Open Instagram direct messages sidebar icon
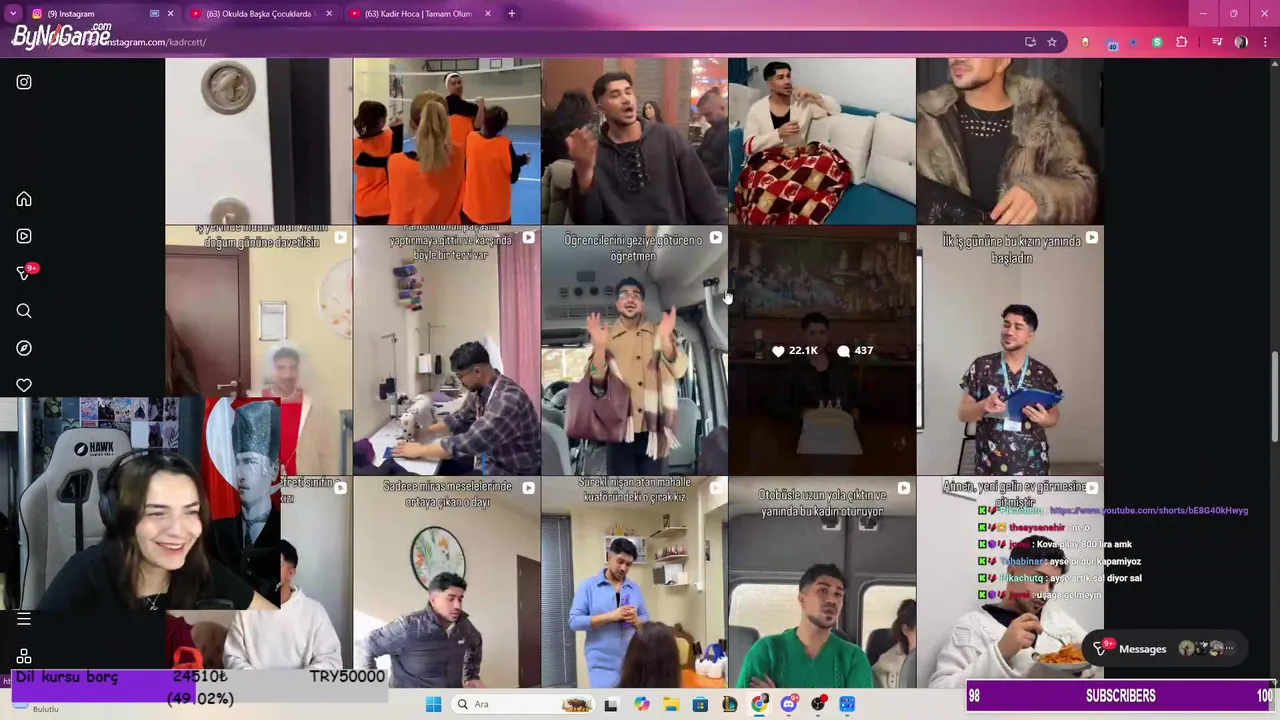The width and height of the screenshot is (1280, 720). [25, 272]
